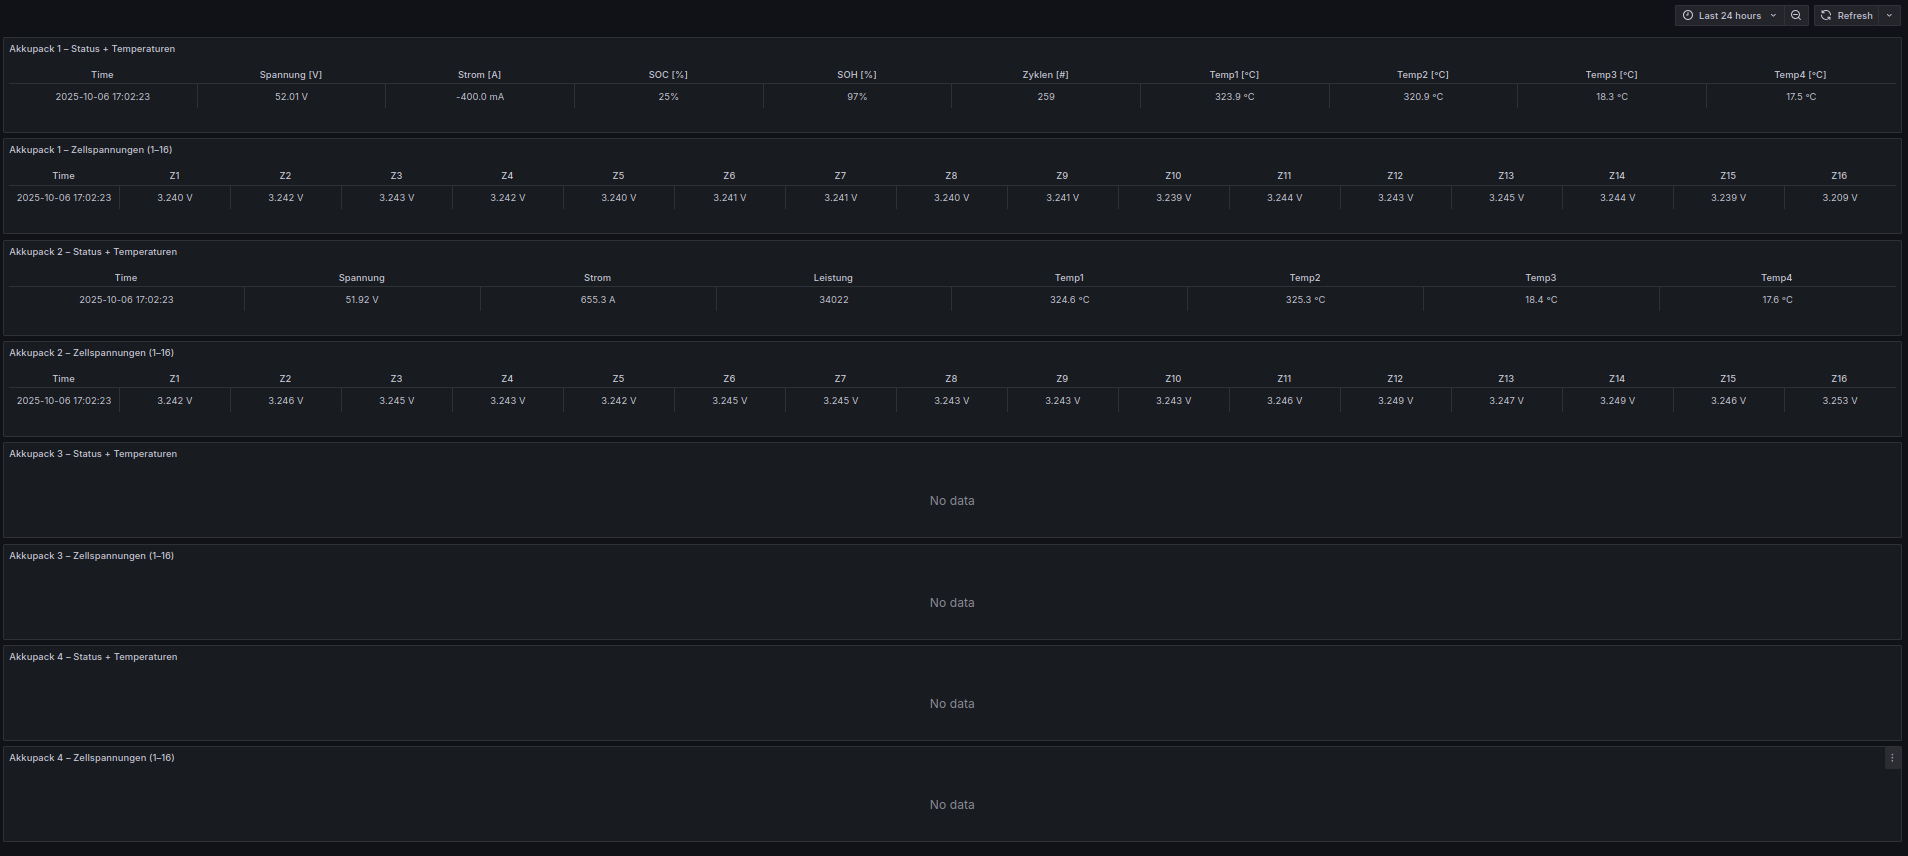
Task: Sort Akkupack 1 status by SOC [%] column
Action: click(x=668, y=75)
